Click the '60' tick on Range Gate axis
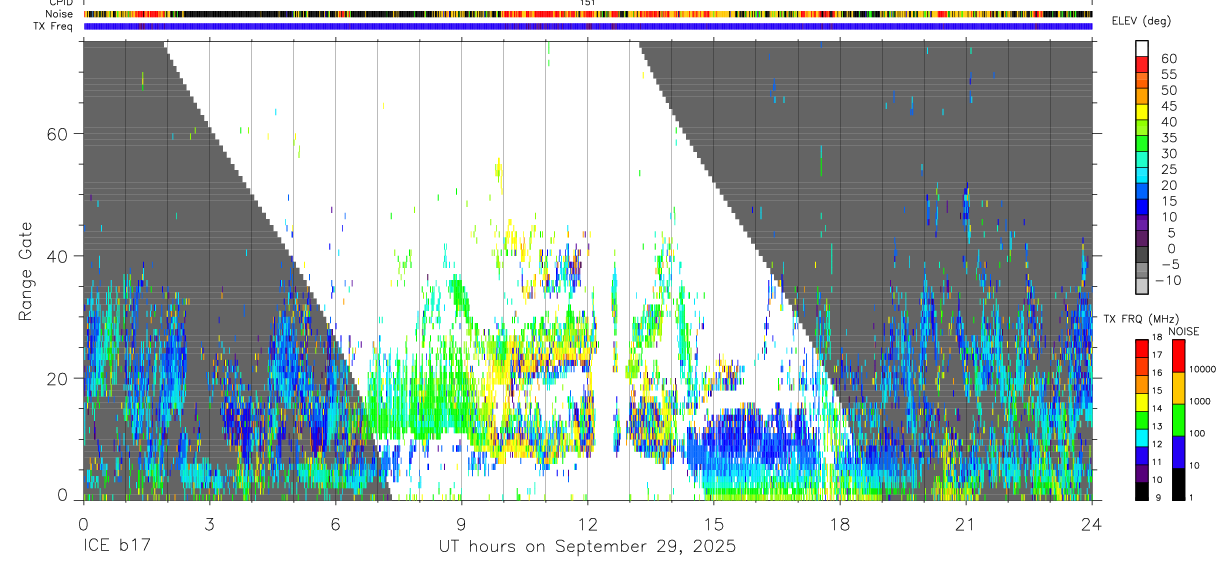 coord(58,135)
